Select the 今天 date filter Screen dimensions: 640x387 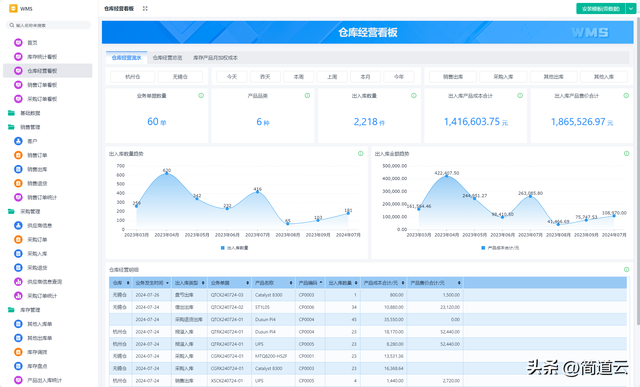point(232,77)
